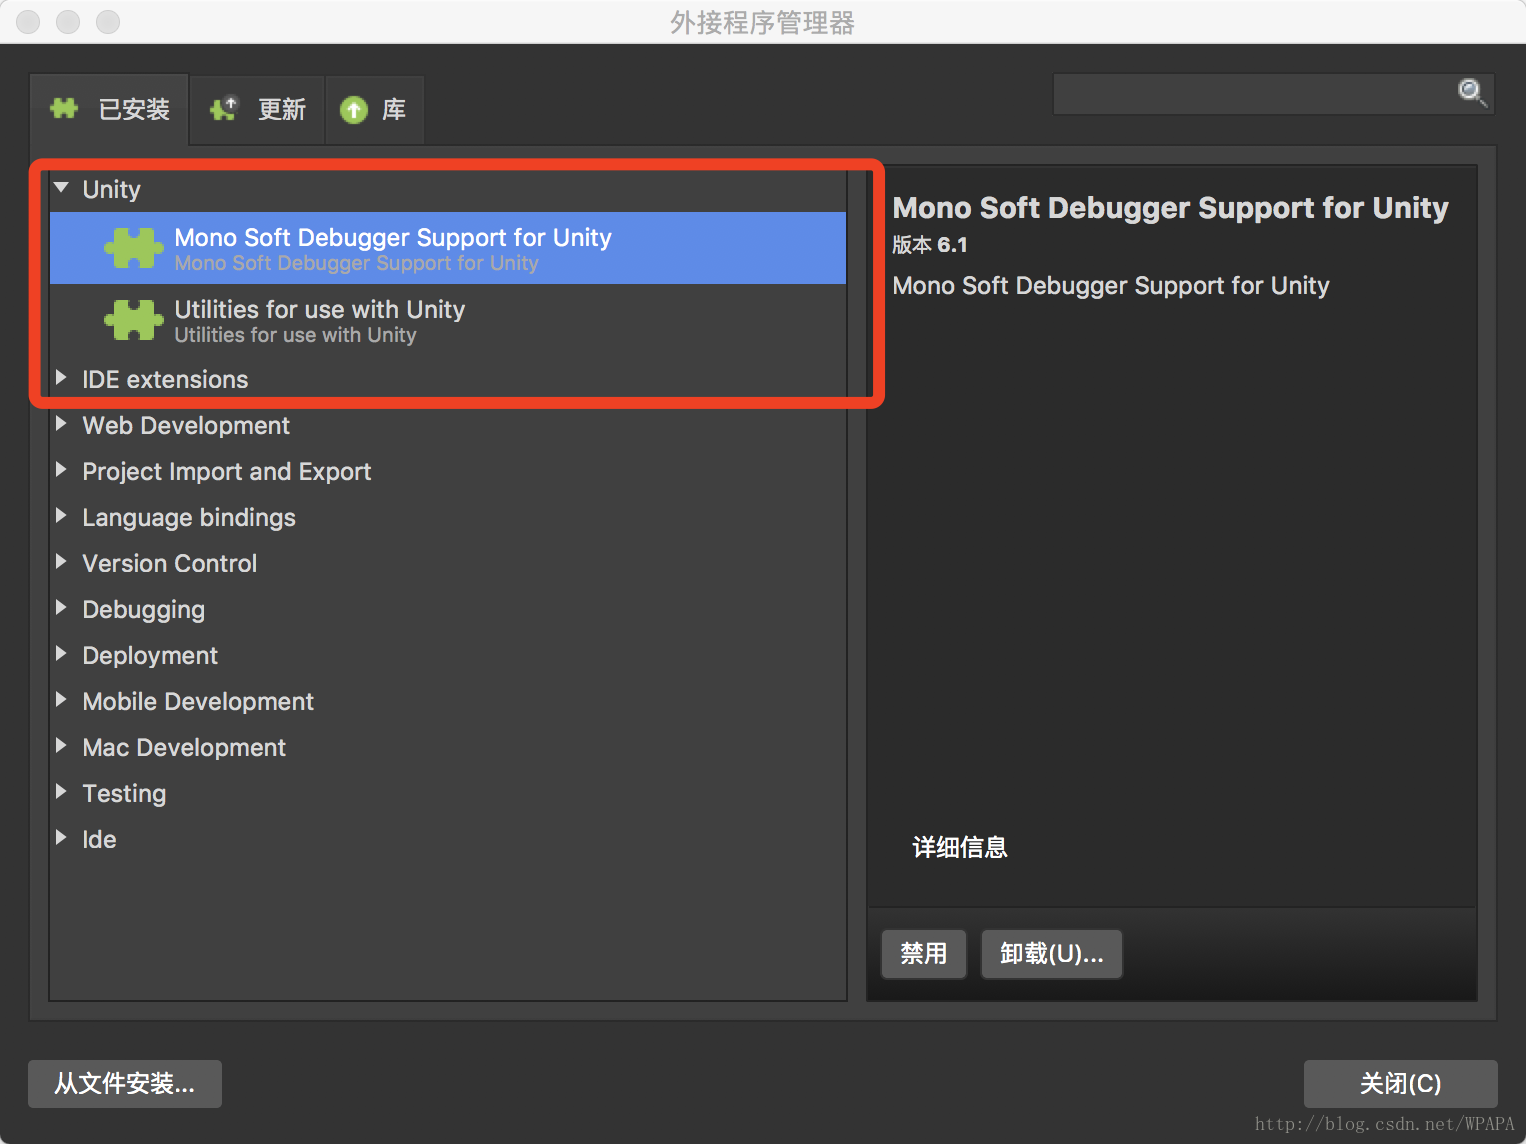The height and width of the screenshot is (1144, 1526).
Task: Expand the Mobile Development triangle
Action: point(61,699)
